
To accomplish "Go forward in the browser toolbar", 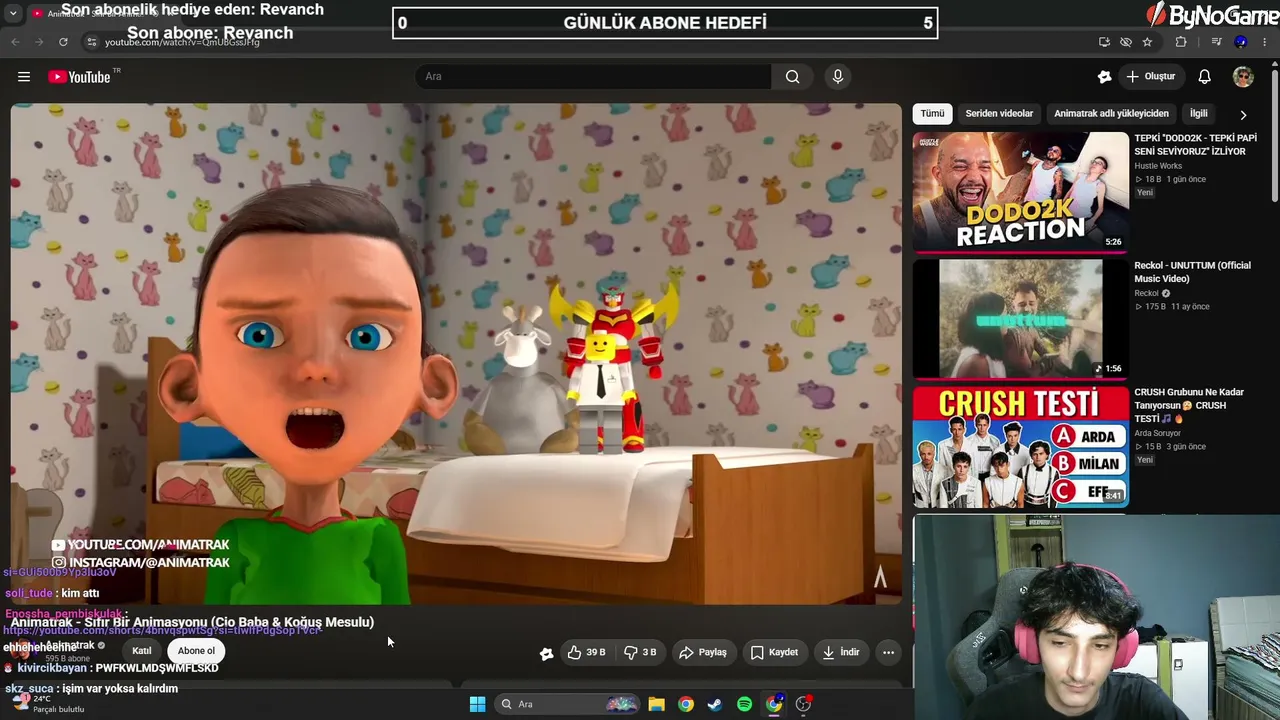I will [x=38, y=42].
